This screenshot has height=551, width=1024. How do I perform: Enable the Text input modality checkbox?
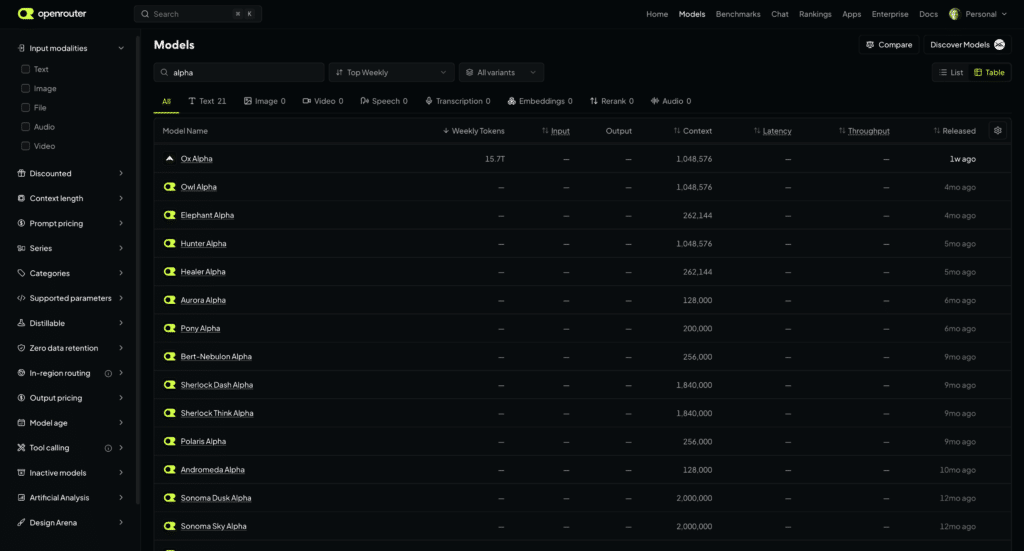pyautogui.click(x=25, y=69)
